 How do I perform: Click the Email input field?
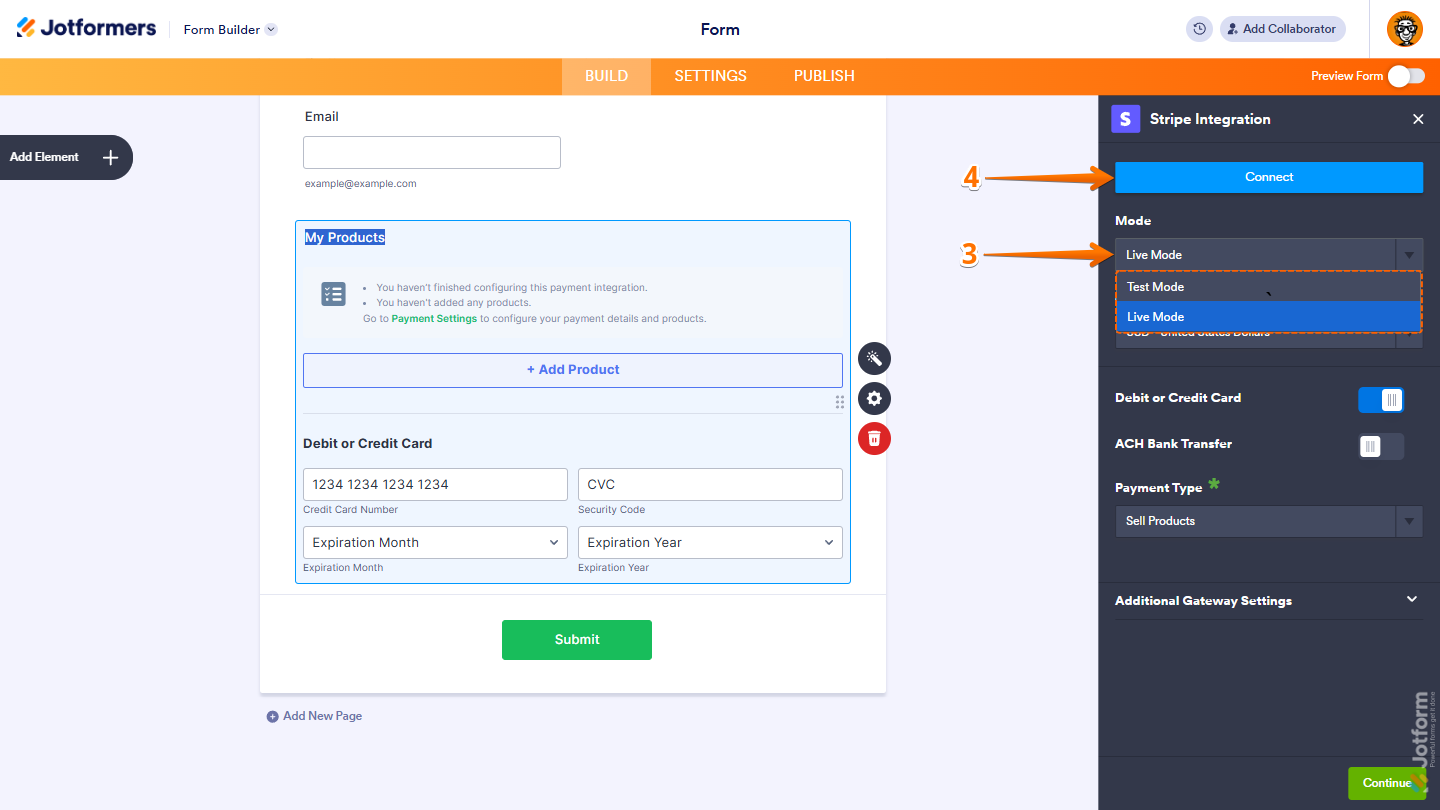pos(432,153)
